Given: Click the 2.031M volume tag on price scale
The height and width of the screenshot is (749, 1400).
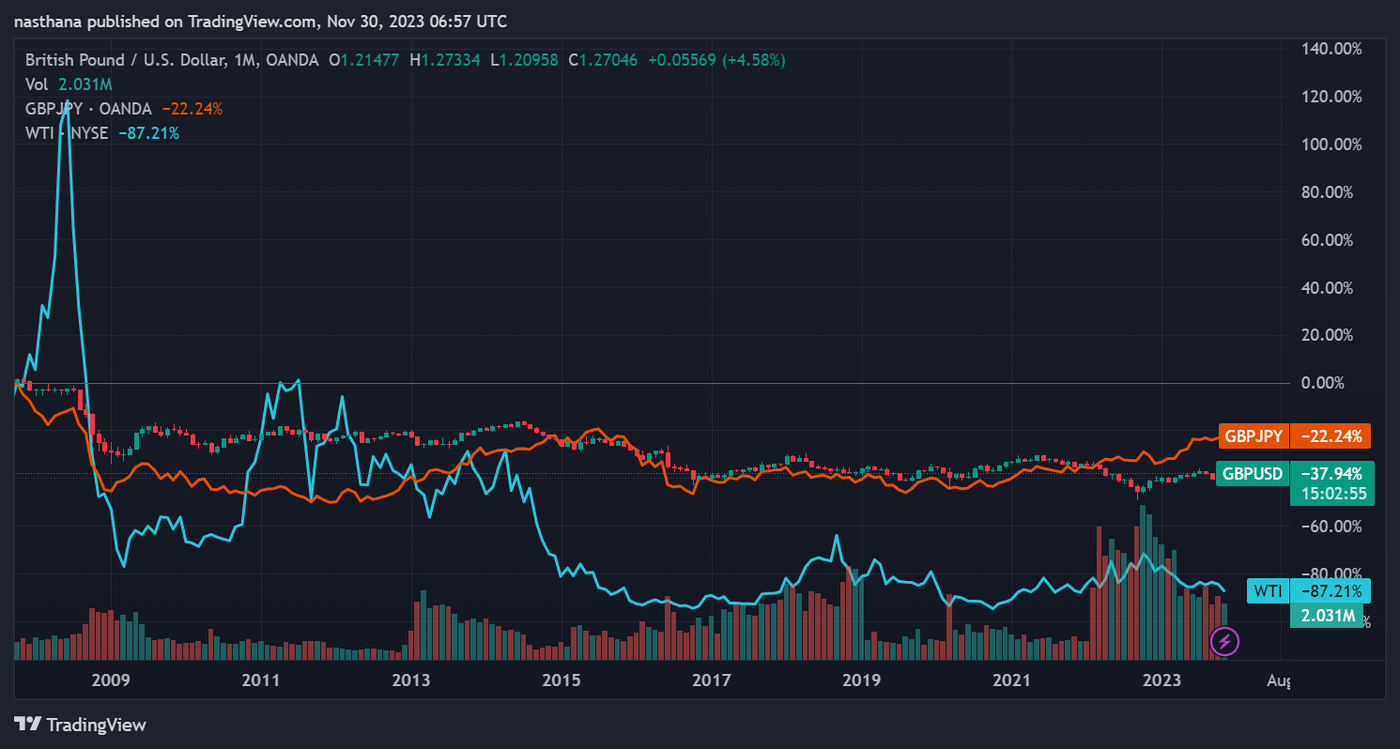Looking at the screenshot, I should pyautogui.click(x=1327, y=616).
